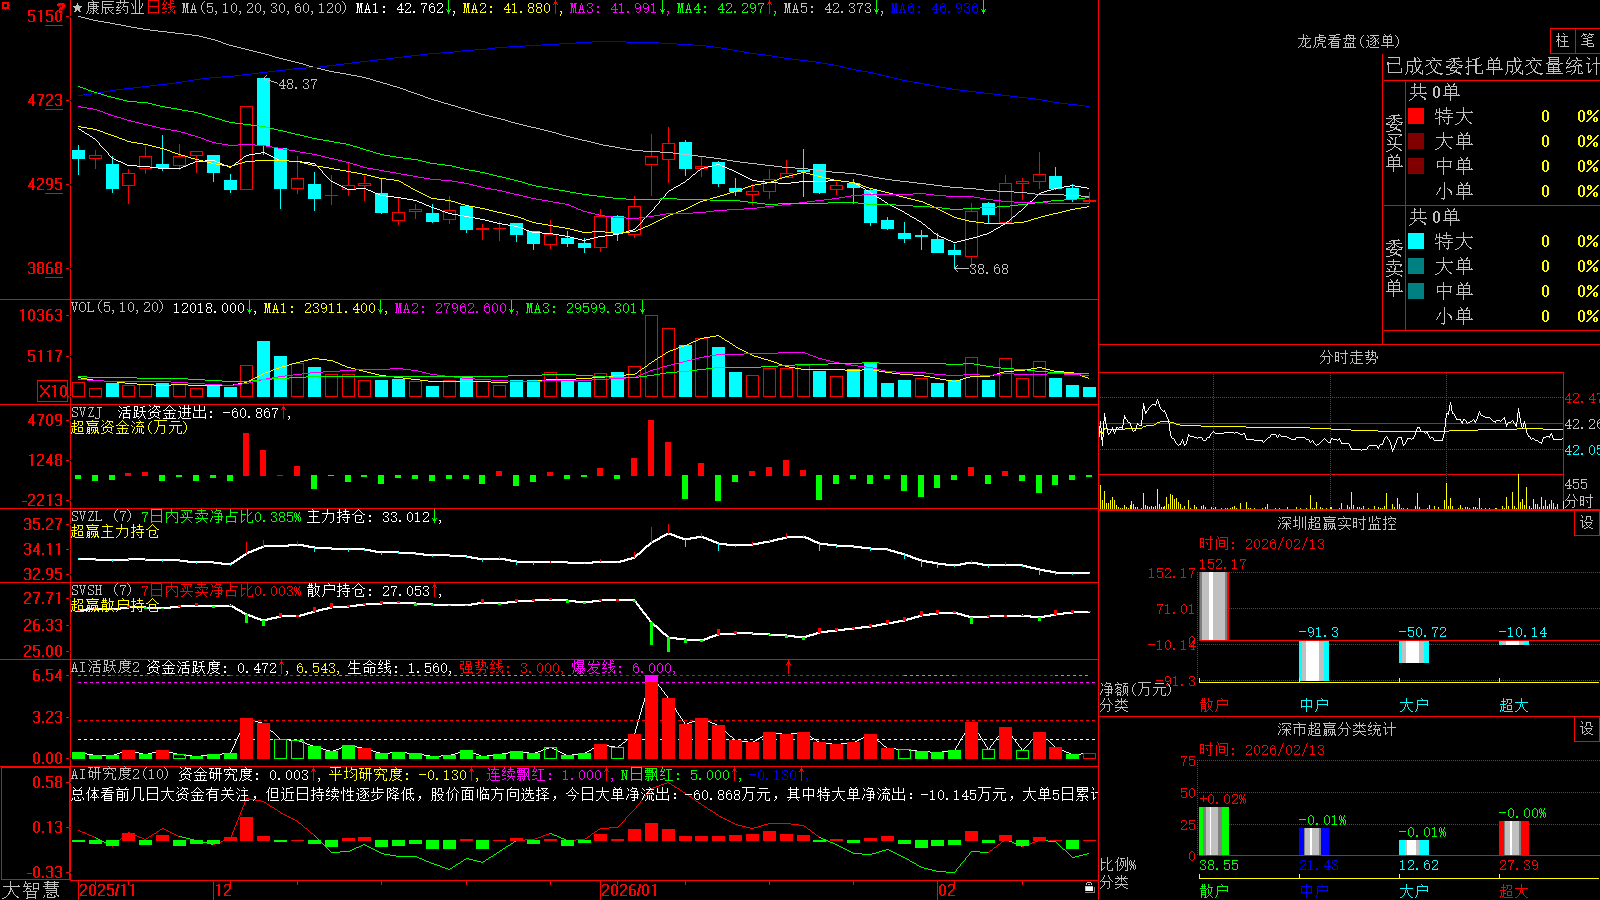Switch 龙虎看盘 to 笔 tick view
This screenshot has width=1600, height=900.
pyautogui.click(x=1587, y=40)
